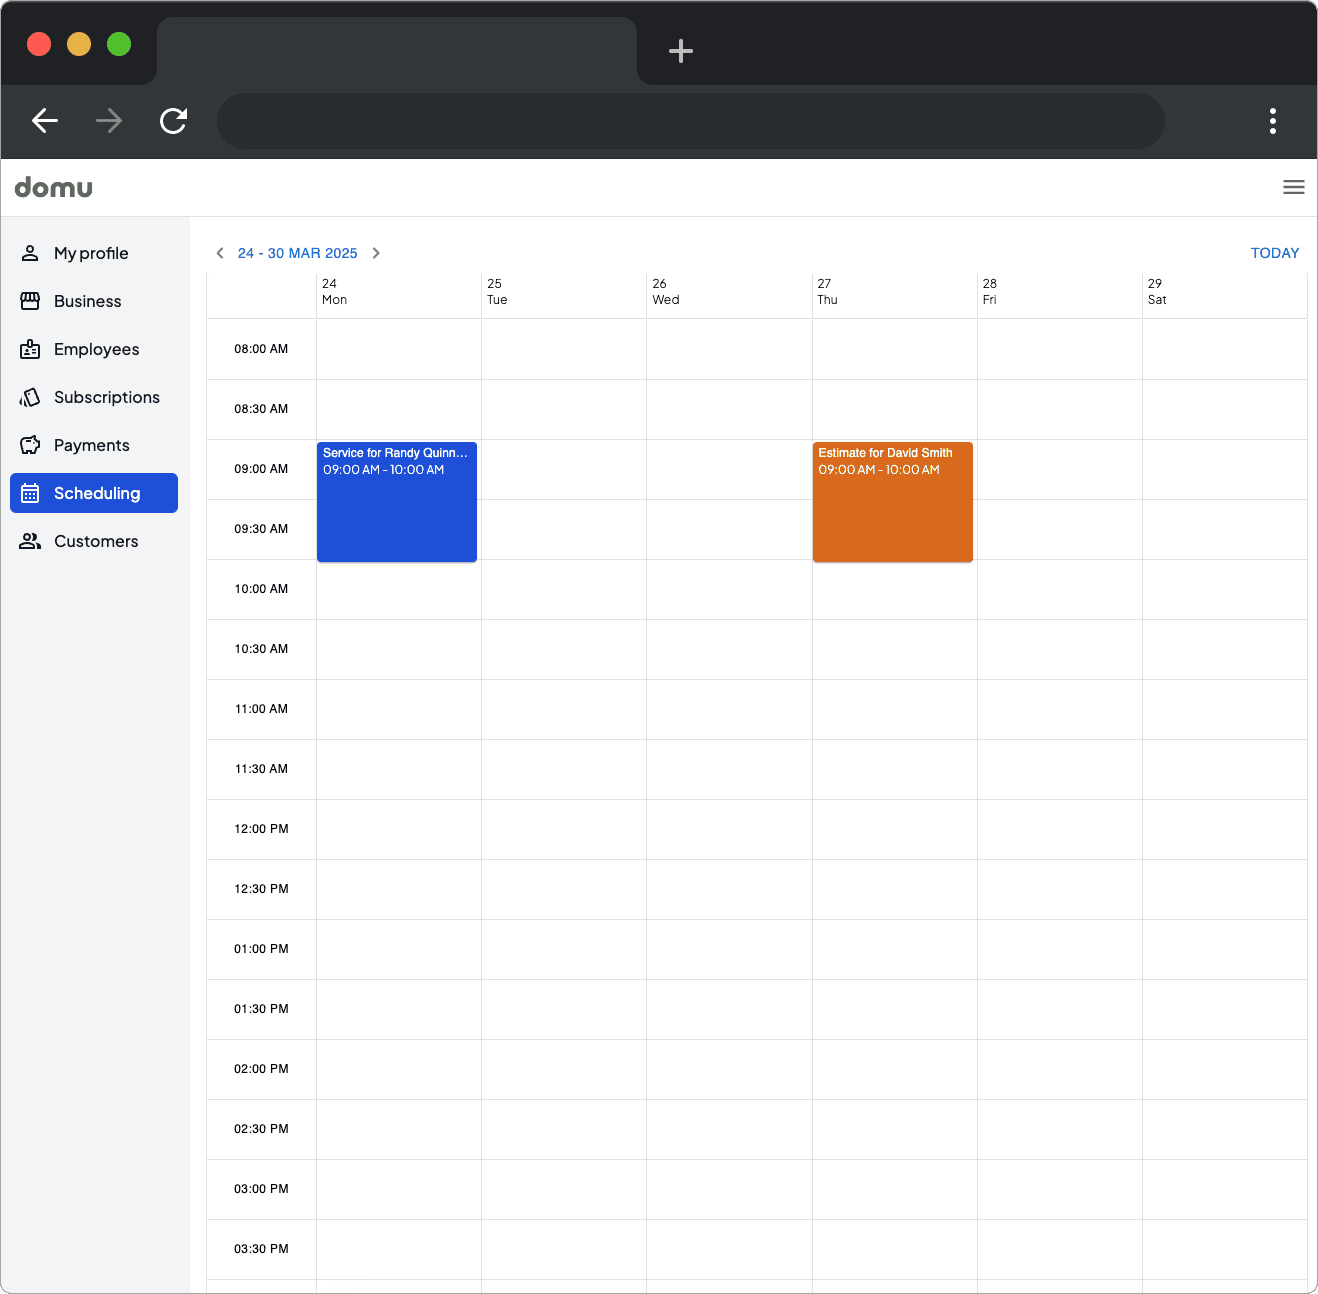The width and height of the screenshot is (1318, 1294).
Task: Open the Subscriptions section
Action: pos(94,397)
